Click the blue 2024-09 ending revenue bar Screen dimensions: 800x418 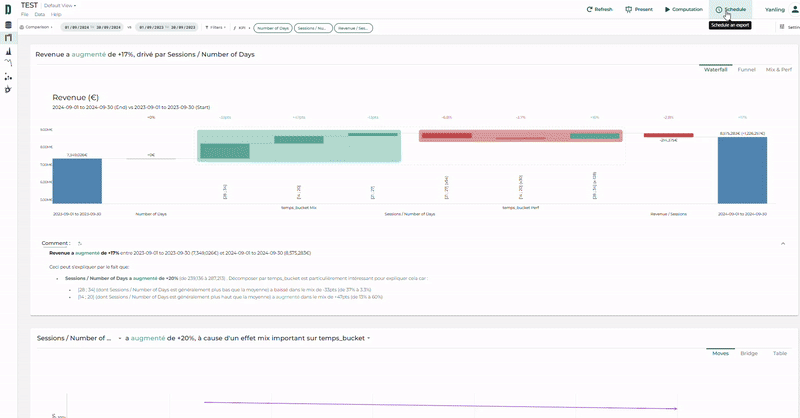742,170
